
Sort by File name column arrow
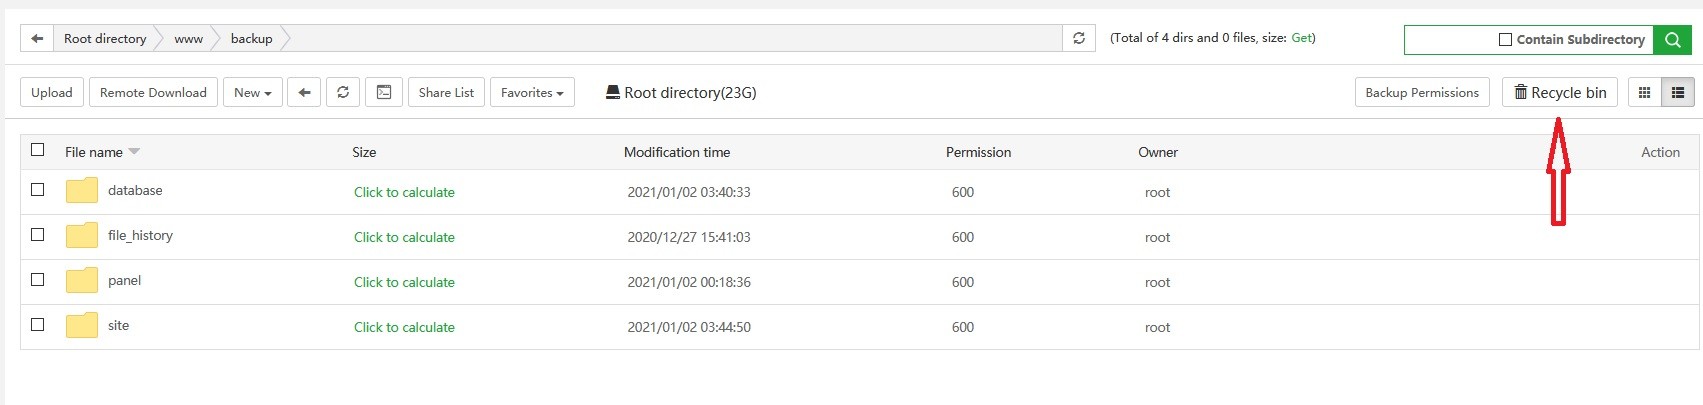coord(134,152)
